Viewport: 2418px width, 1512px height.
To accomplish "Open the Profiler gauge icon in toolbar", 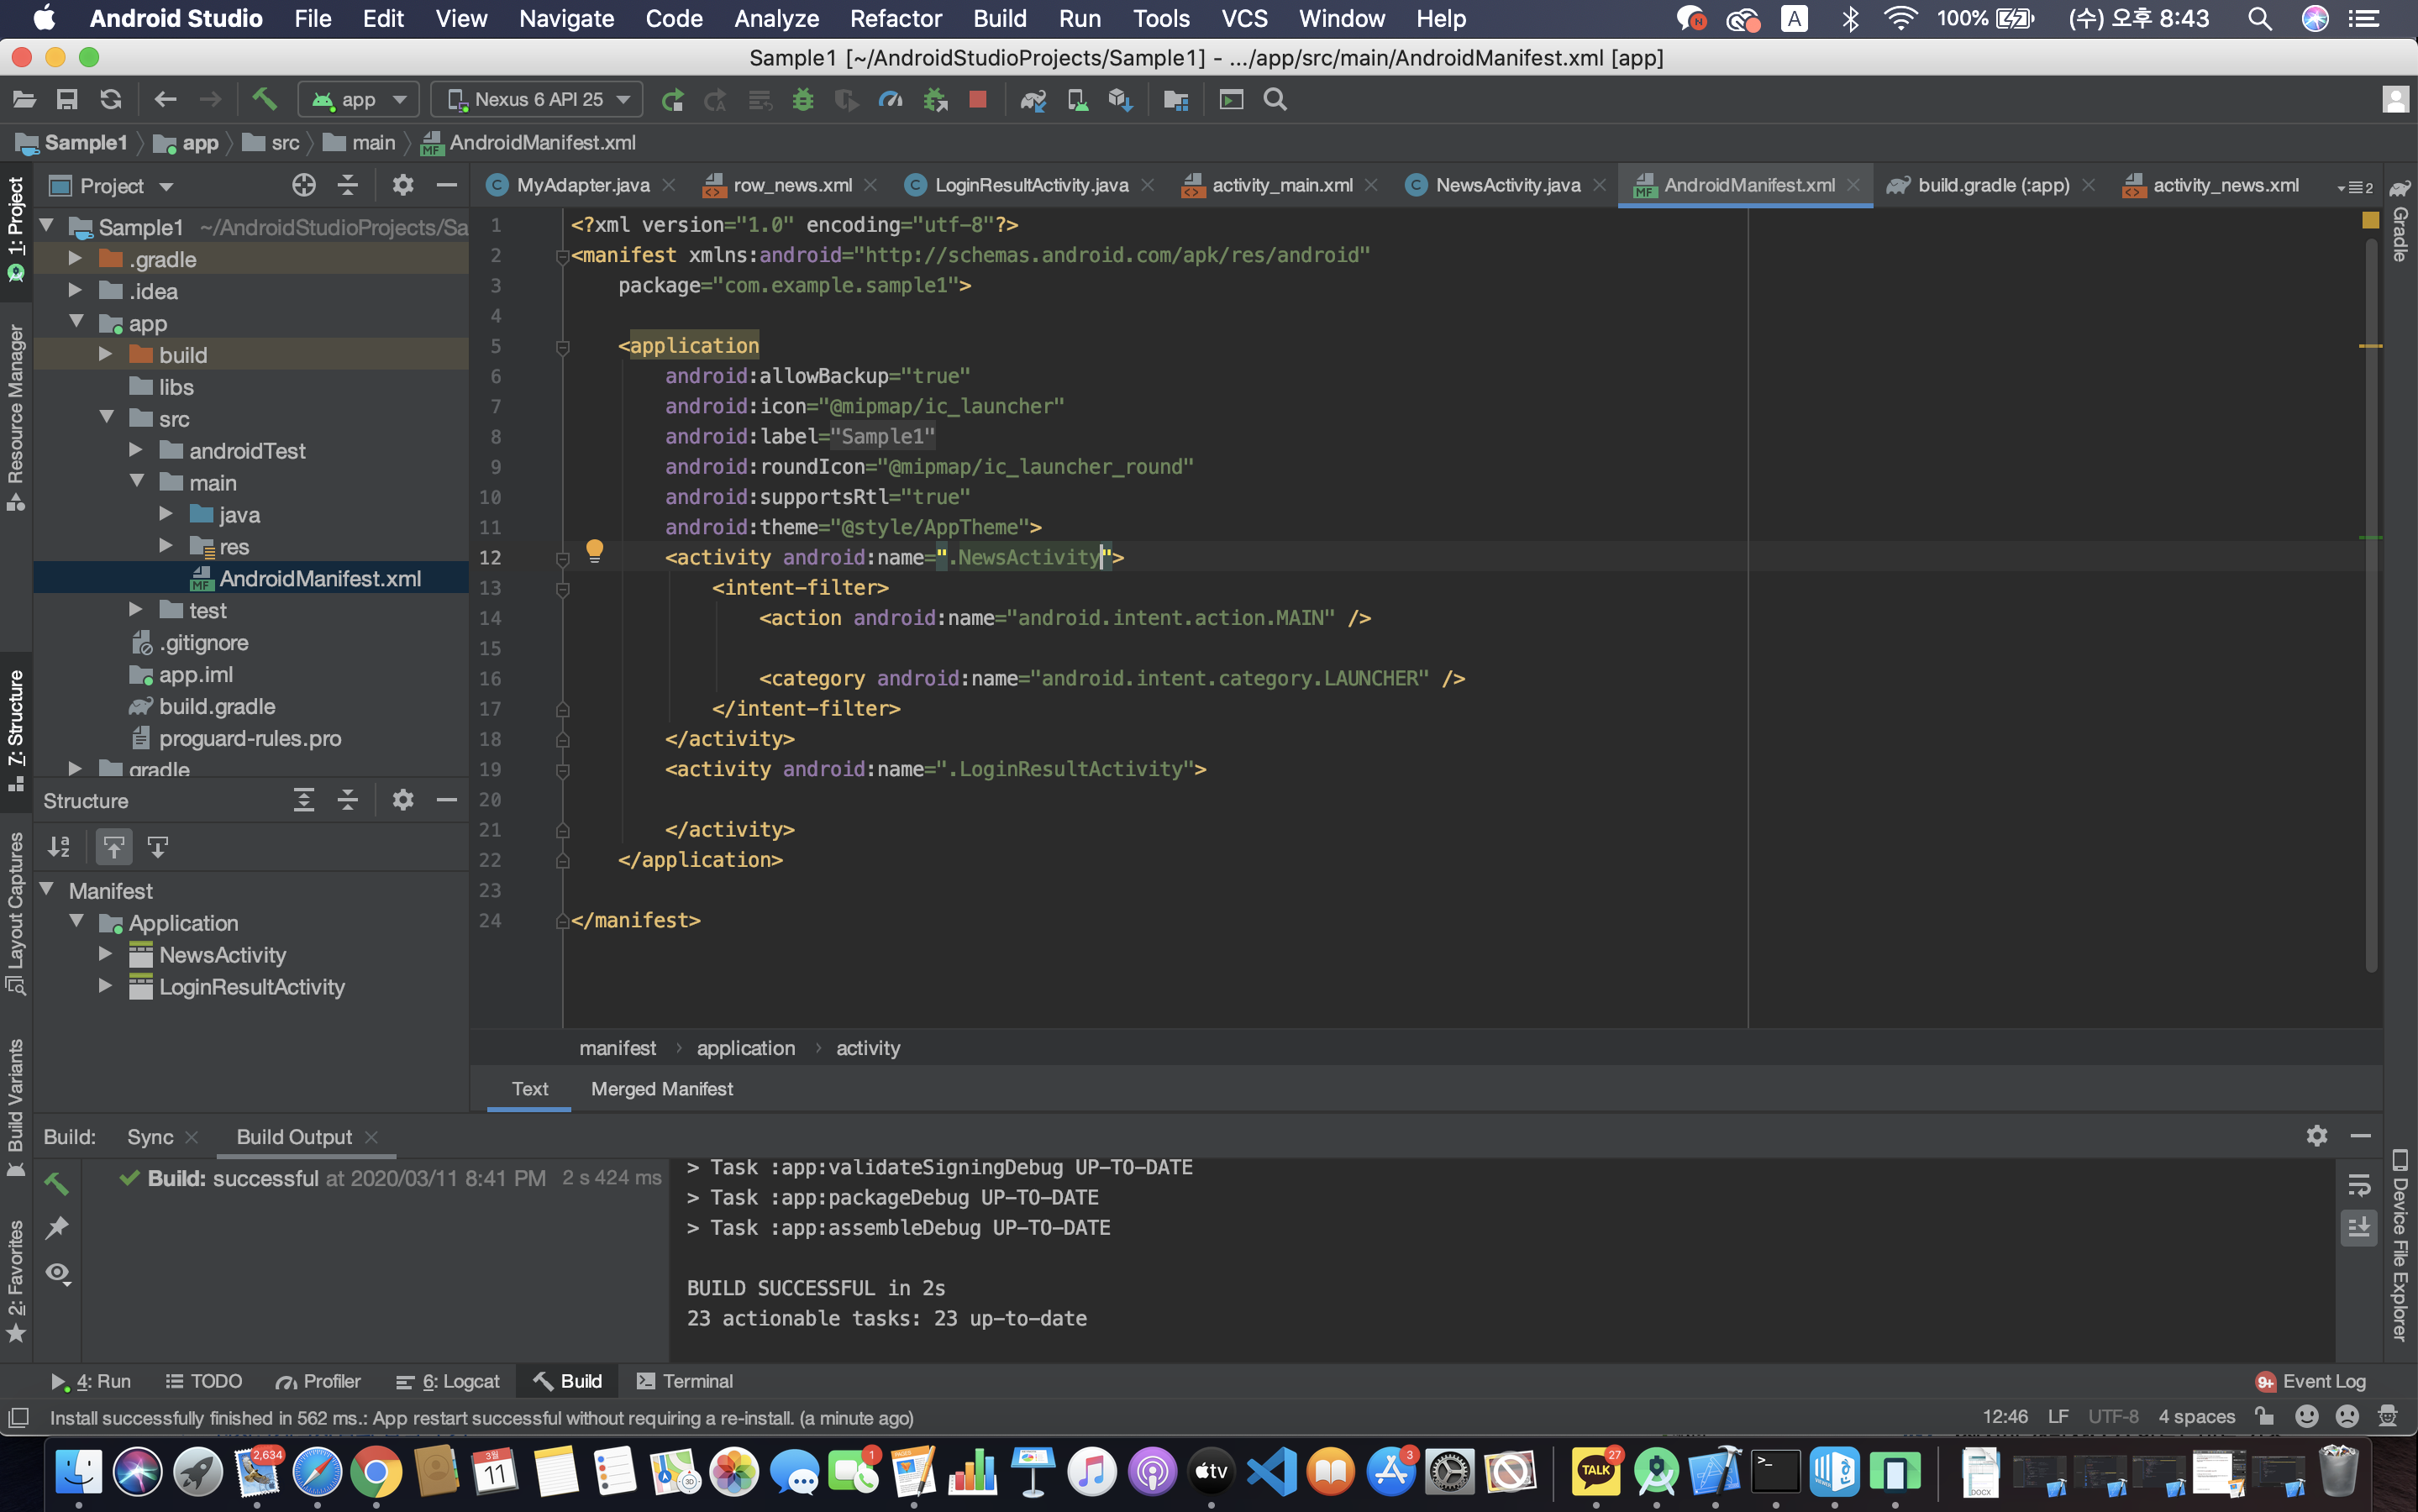I will coord(890,99).
